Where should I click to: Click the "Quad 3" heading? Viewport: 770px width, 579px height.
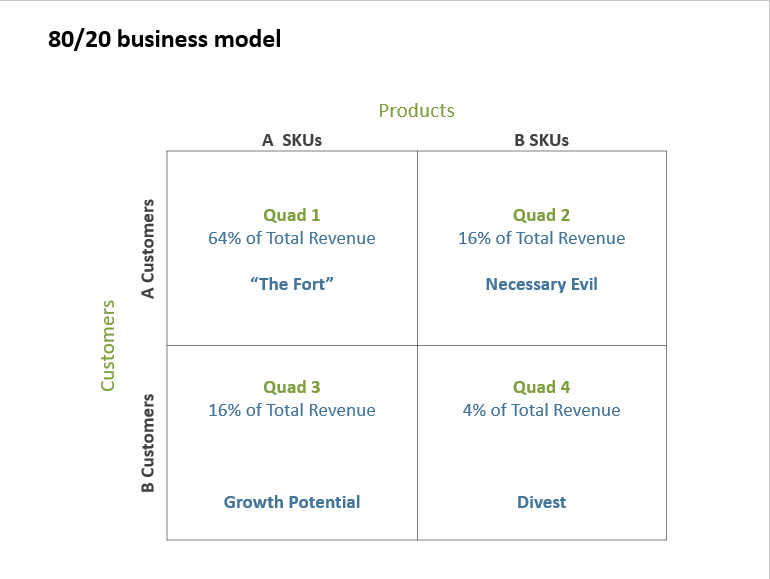292,387
